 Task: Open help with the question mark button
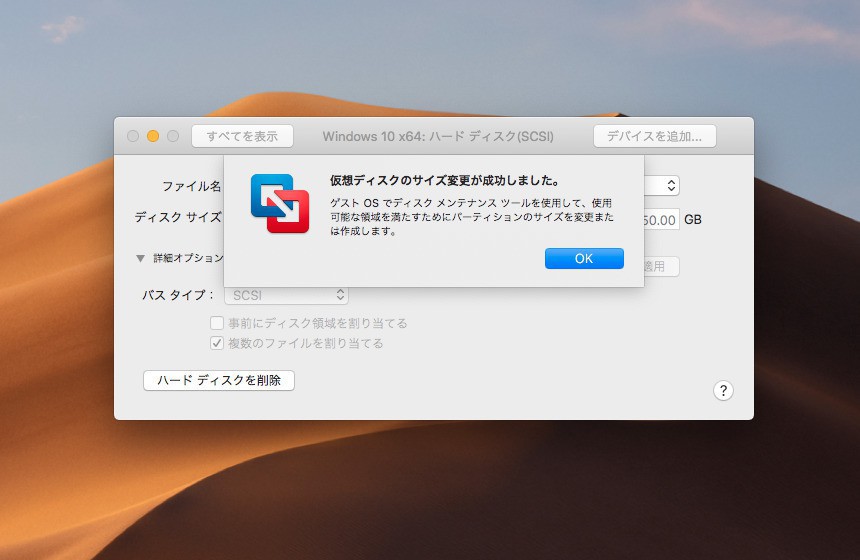(723, 391)
